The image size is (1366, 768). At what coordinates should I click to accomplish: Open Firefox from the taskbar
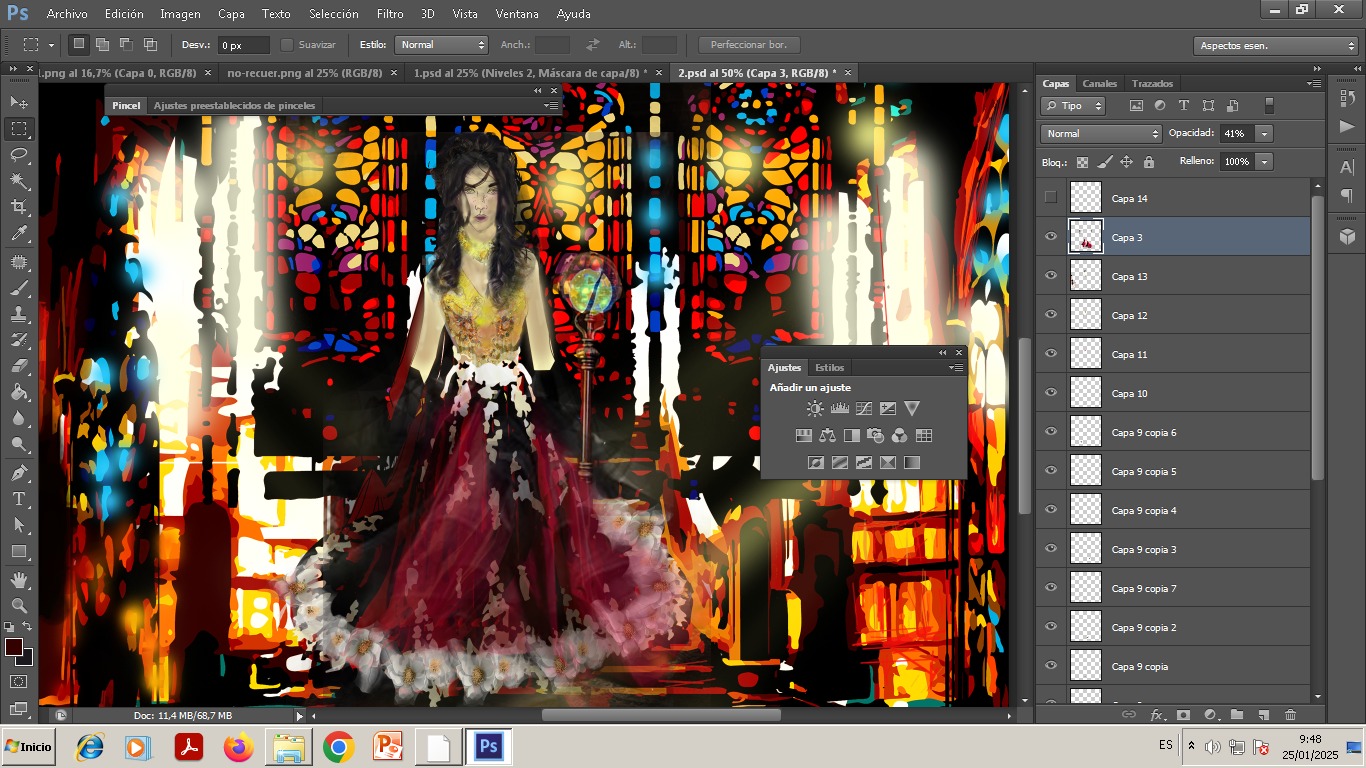click(x=239, y=747)
